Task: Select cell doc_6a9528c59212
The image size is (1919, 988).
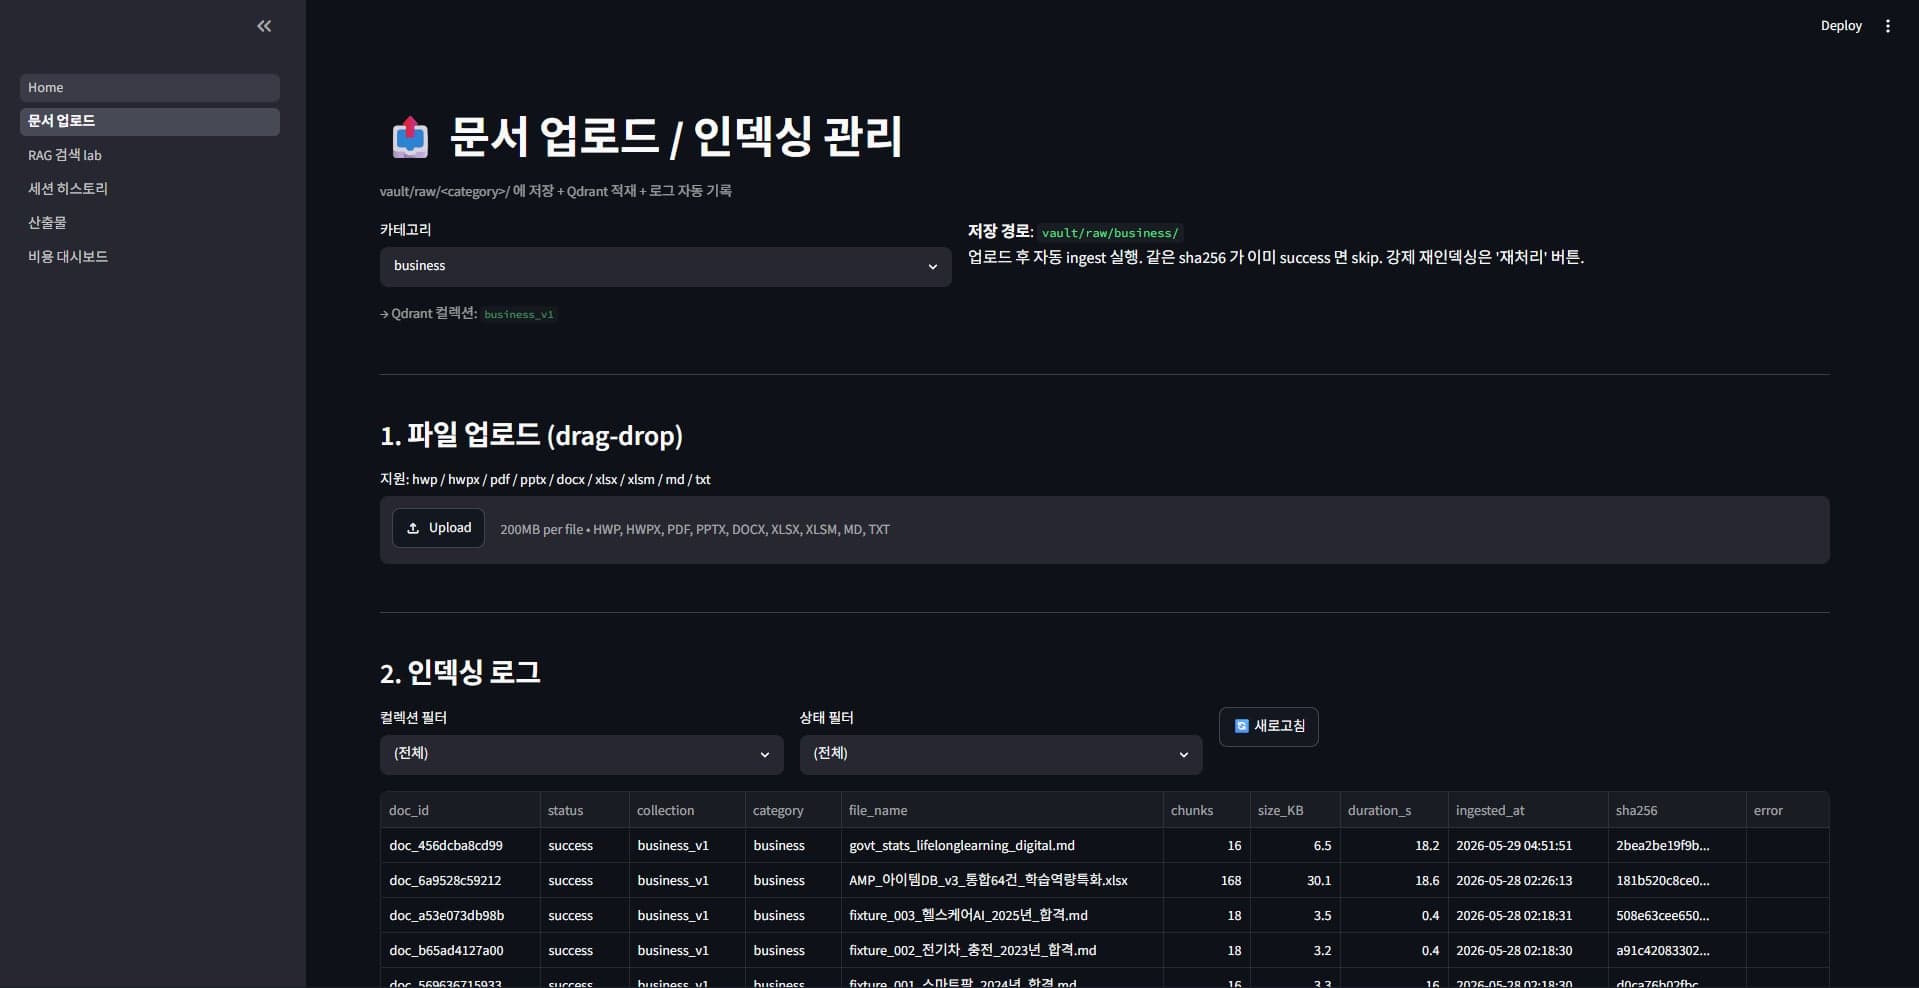Action: [x=460, y=881]
